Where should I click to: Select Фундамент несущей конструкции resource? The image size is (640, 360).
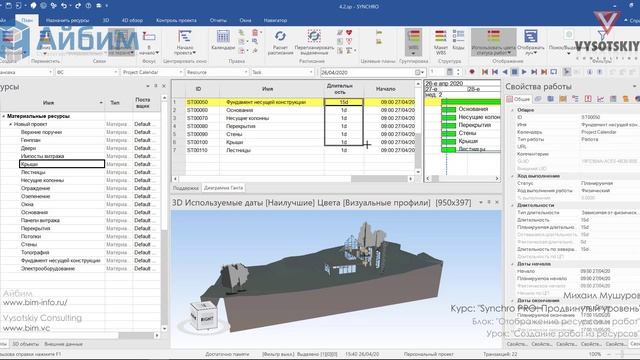(60, 260)
